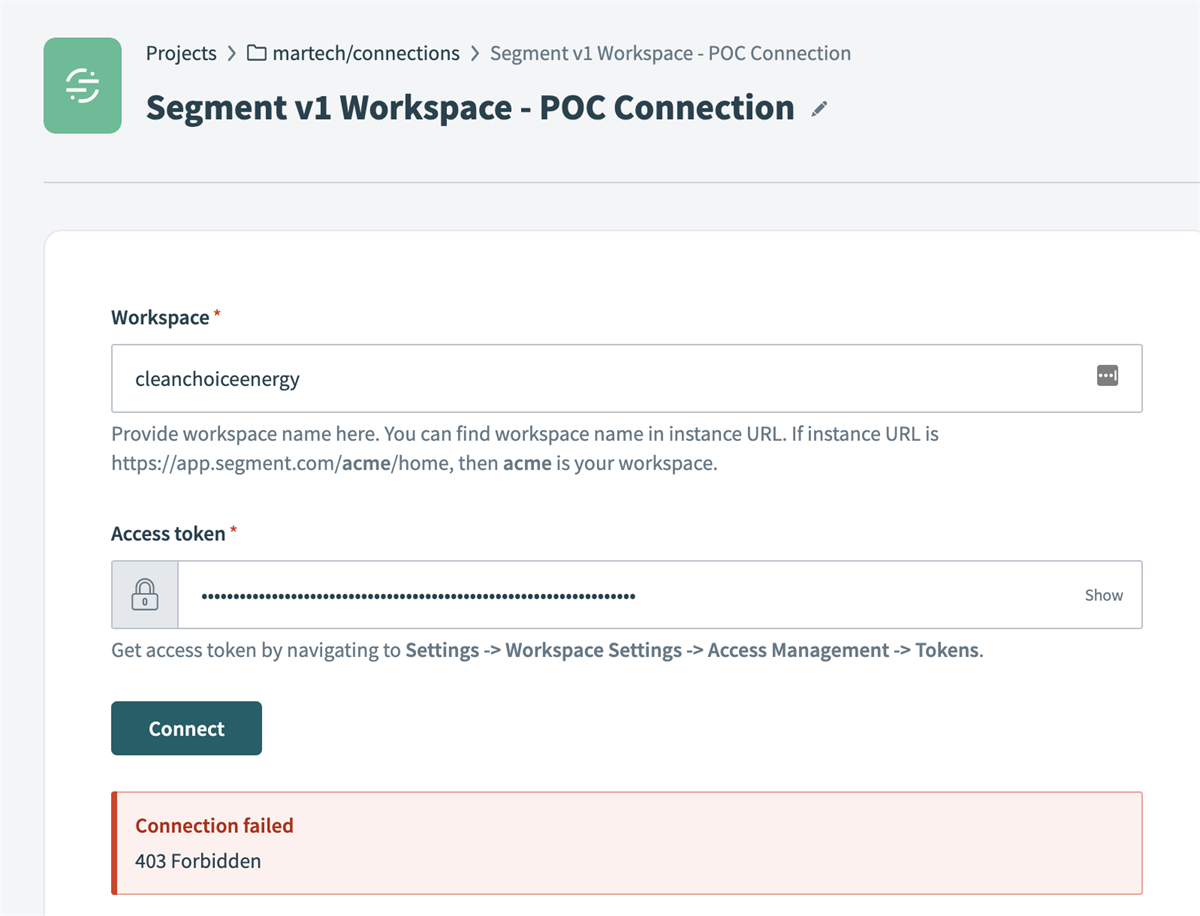1200x916 pixels.
Task: Click the Connection failed error banner
Action: tap(214, 825)
